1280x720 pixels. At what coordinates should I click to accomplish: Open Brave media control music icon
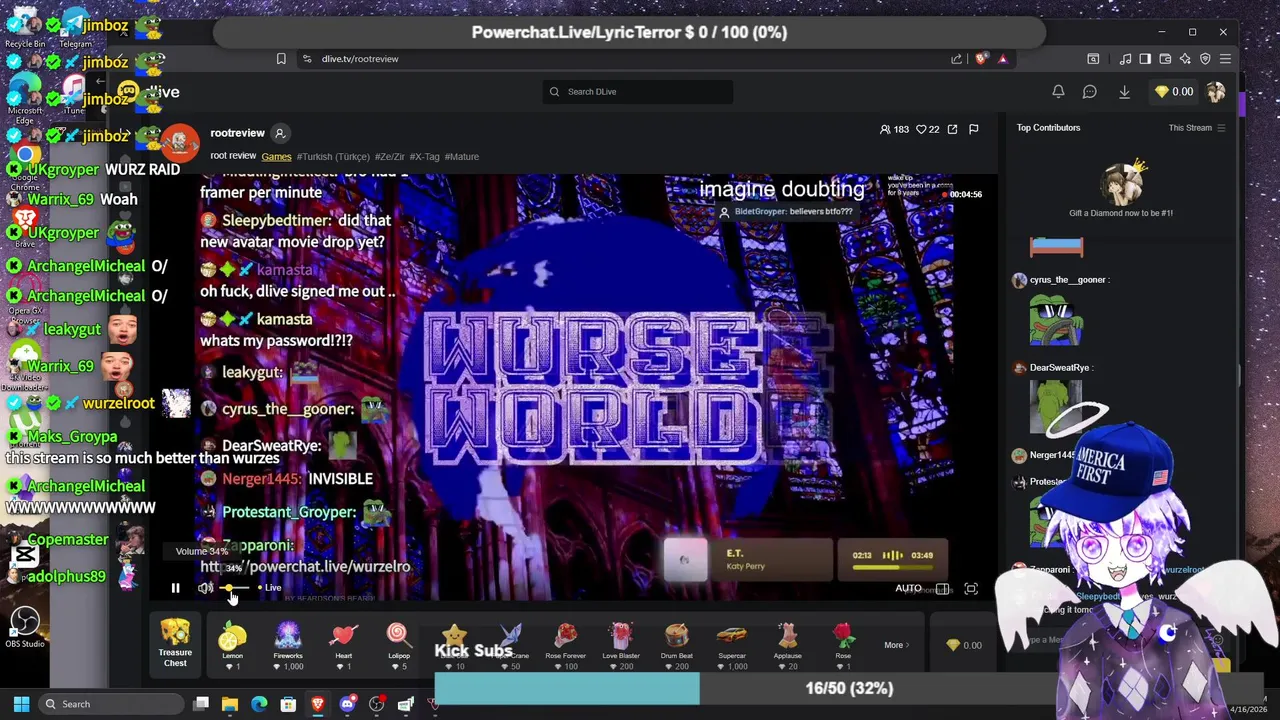(x=1126, y=59)
